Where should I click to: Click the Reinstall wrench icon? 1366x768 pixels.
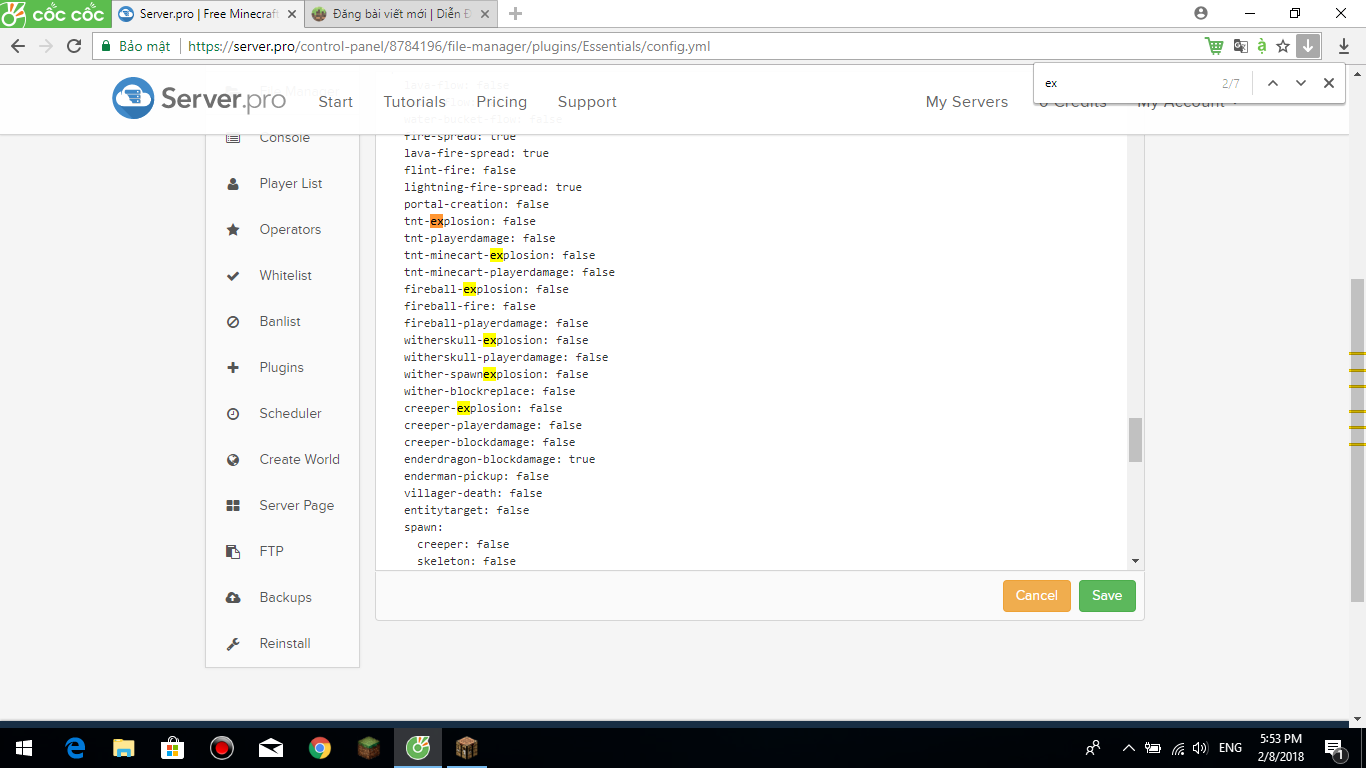(233, 644)
